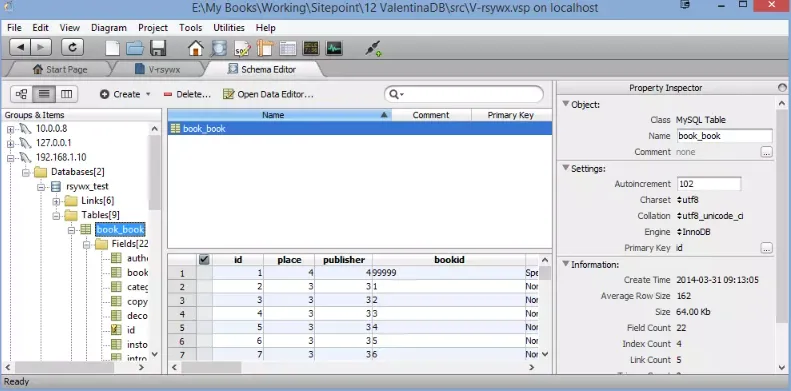791x391 pixels.
Task: Click the digital clock display toolbar icon
Action: coord(311,48)
